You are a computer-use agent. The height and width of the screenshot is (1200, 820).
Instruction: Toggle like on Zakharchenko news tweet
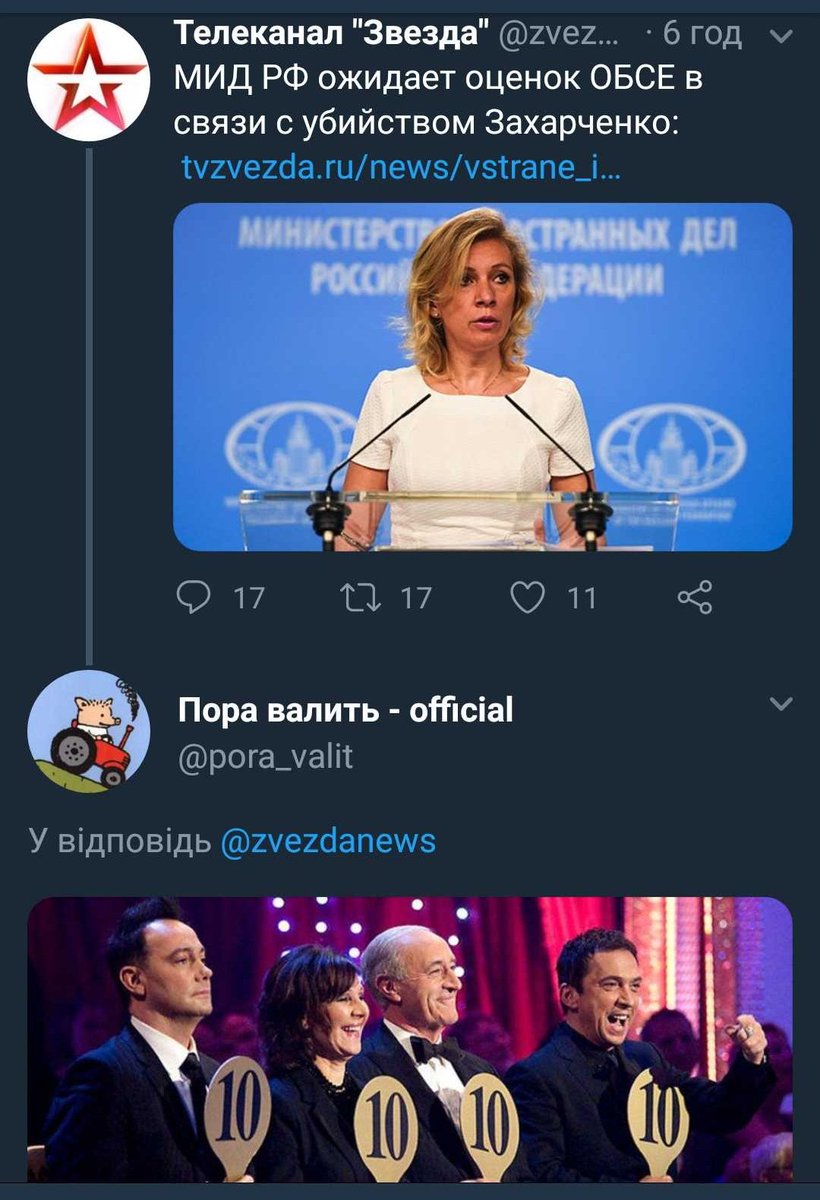pos(530,598)
